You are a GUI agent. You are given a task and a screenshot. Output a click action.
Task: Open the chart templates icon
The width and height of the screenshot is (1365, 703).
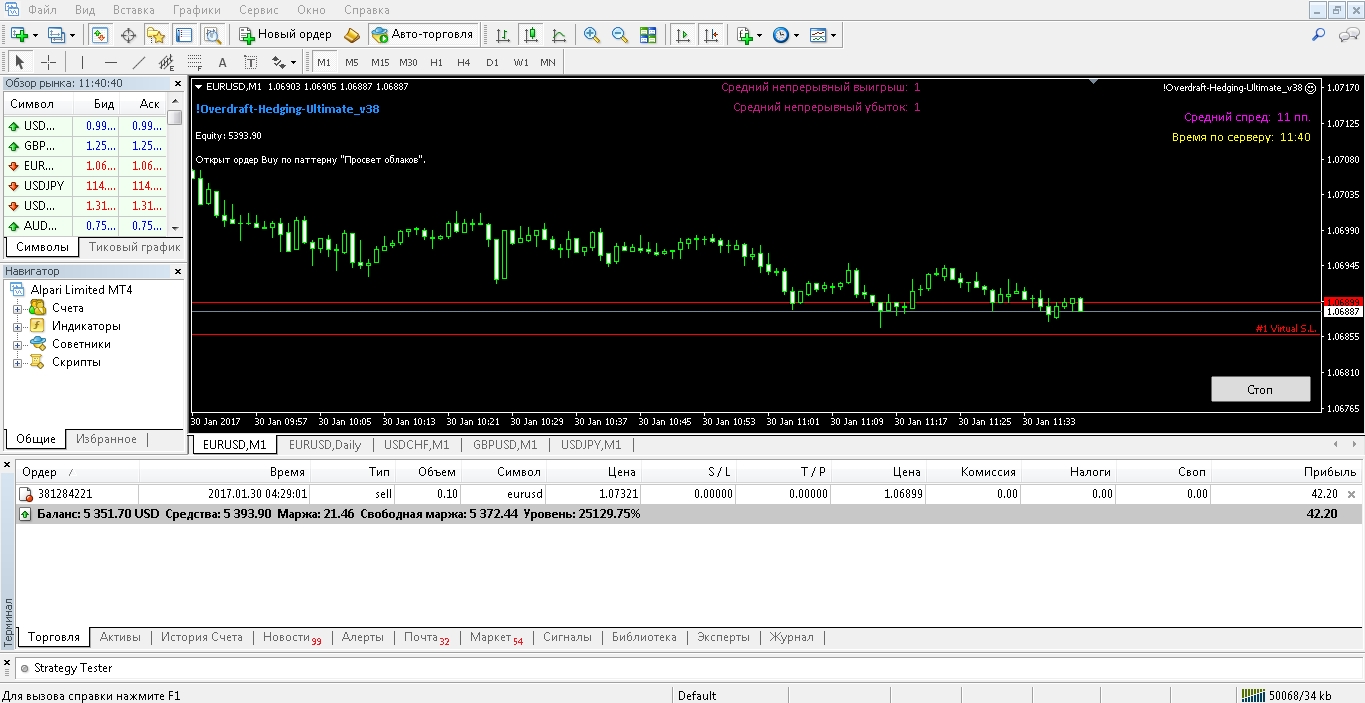click(x=819, y=35)
